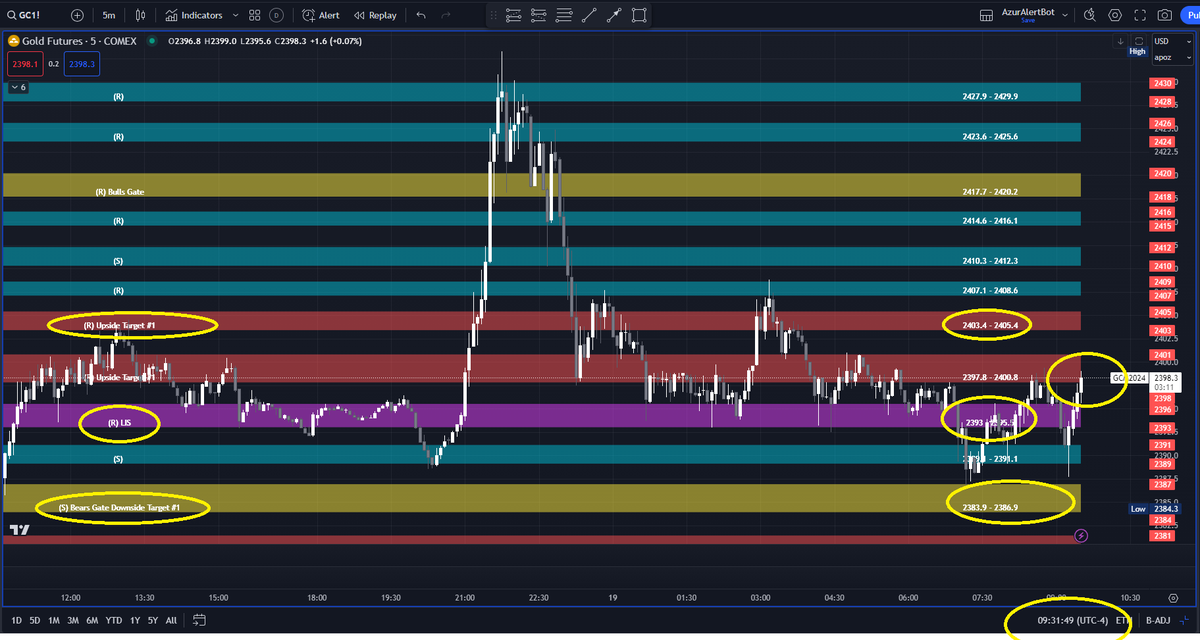
Task: Collapse the indicators legend showing 6
Action: tap(17, 87)
